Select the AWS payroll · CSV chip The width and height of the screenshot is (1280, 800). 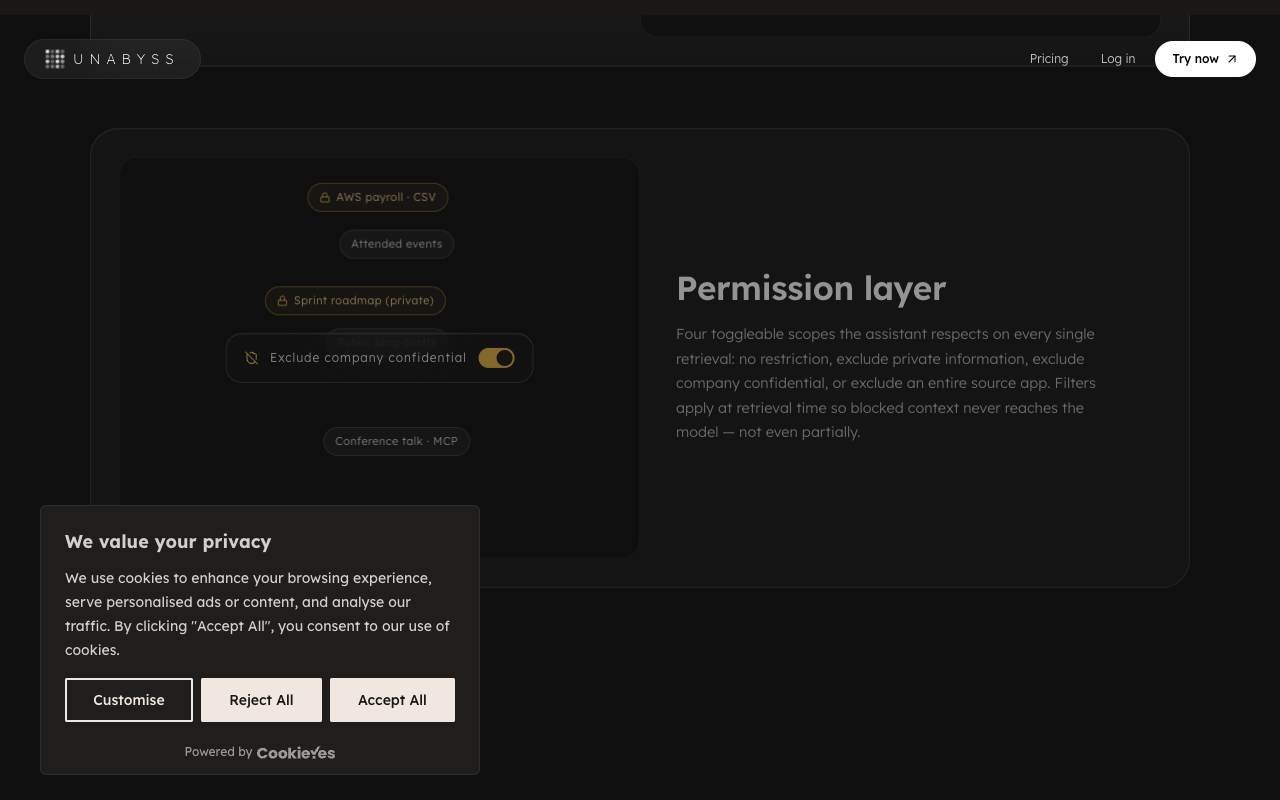tap(378, 198)
